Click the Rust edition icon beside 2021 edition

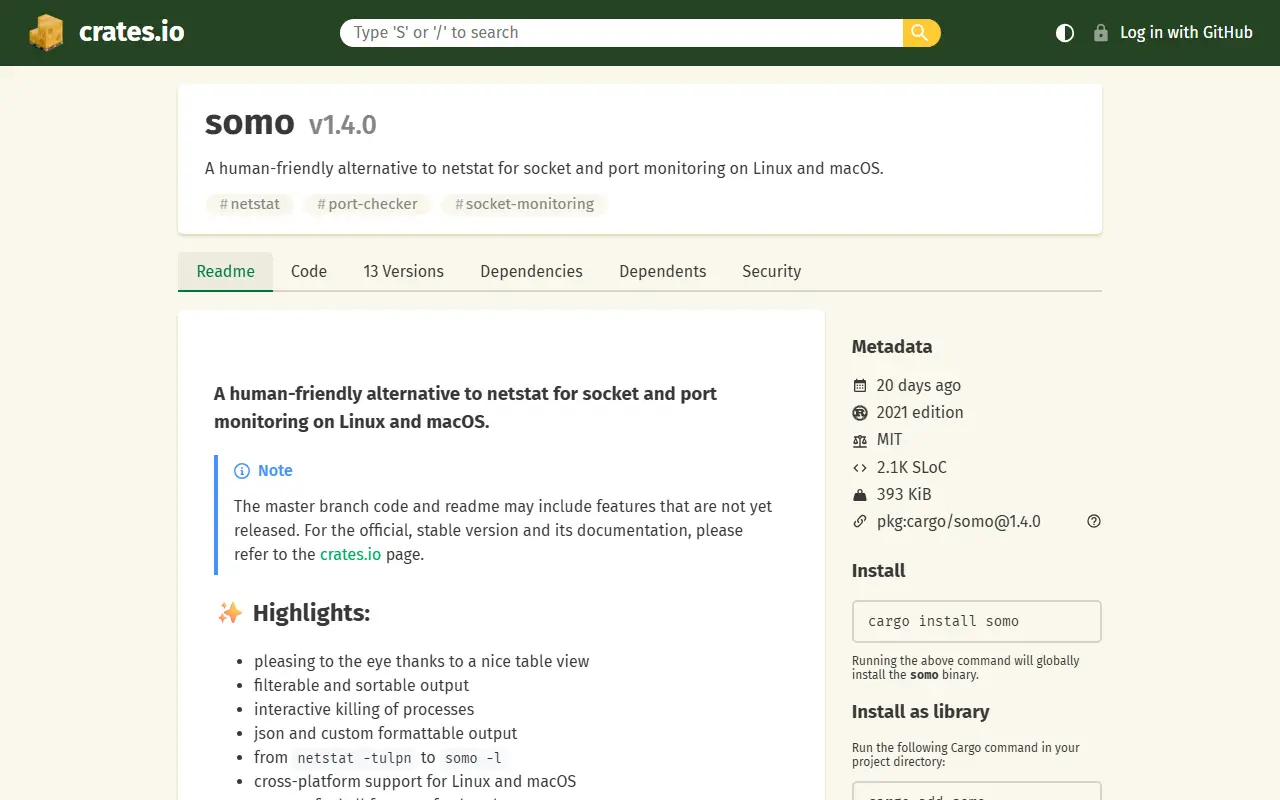coord(860,413)
